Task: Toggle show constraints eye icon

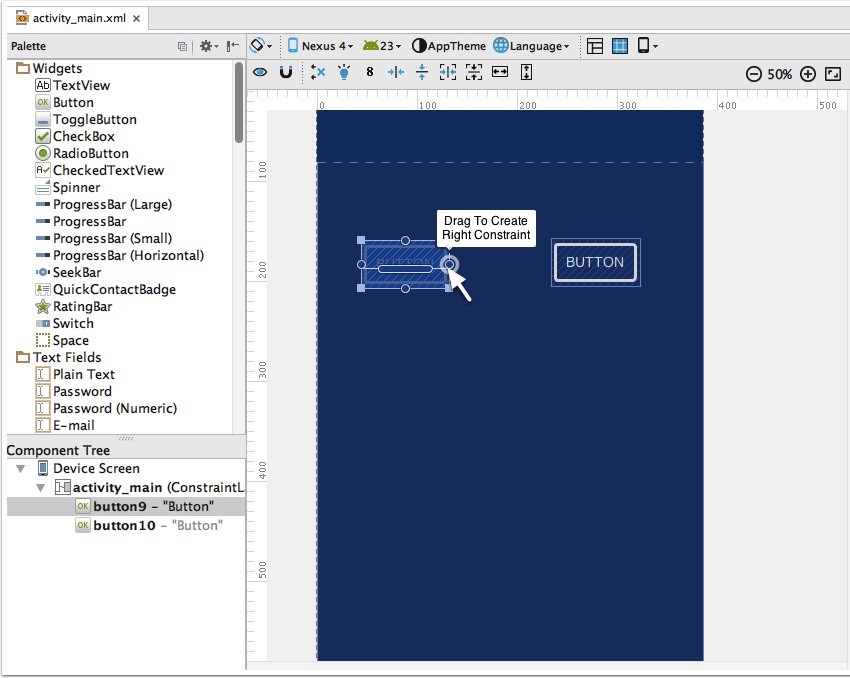Action: [x=260, y=72]
